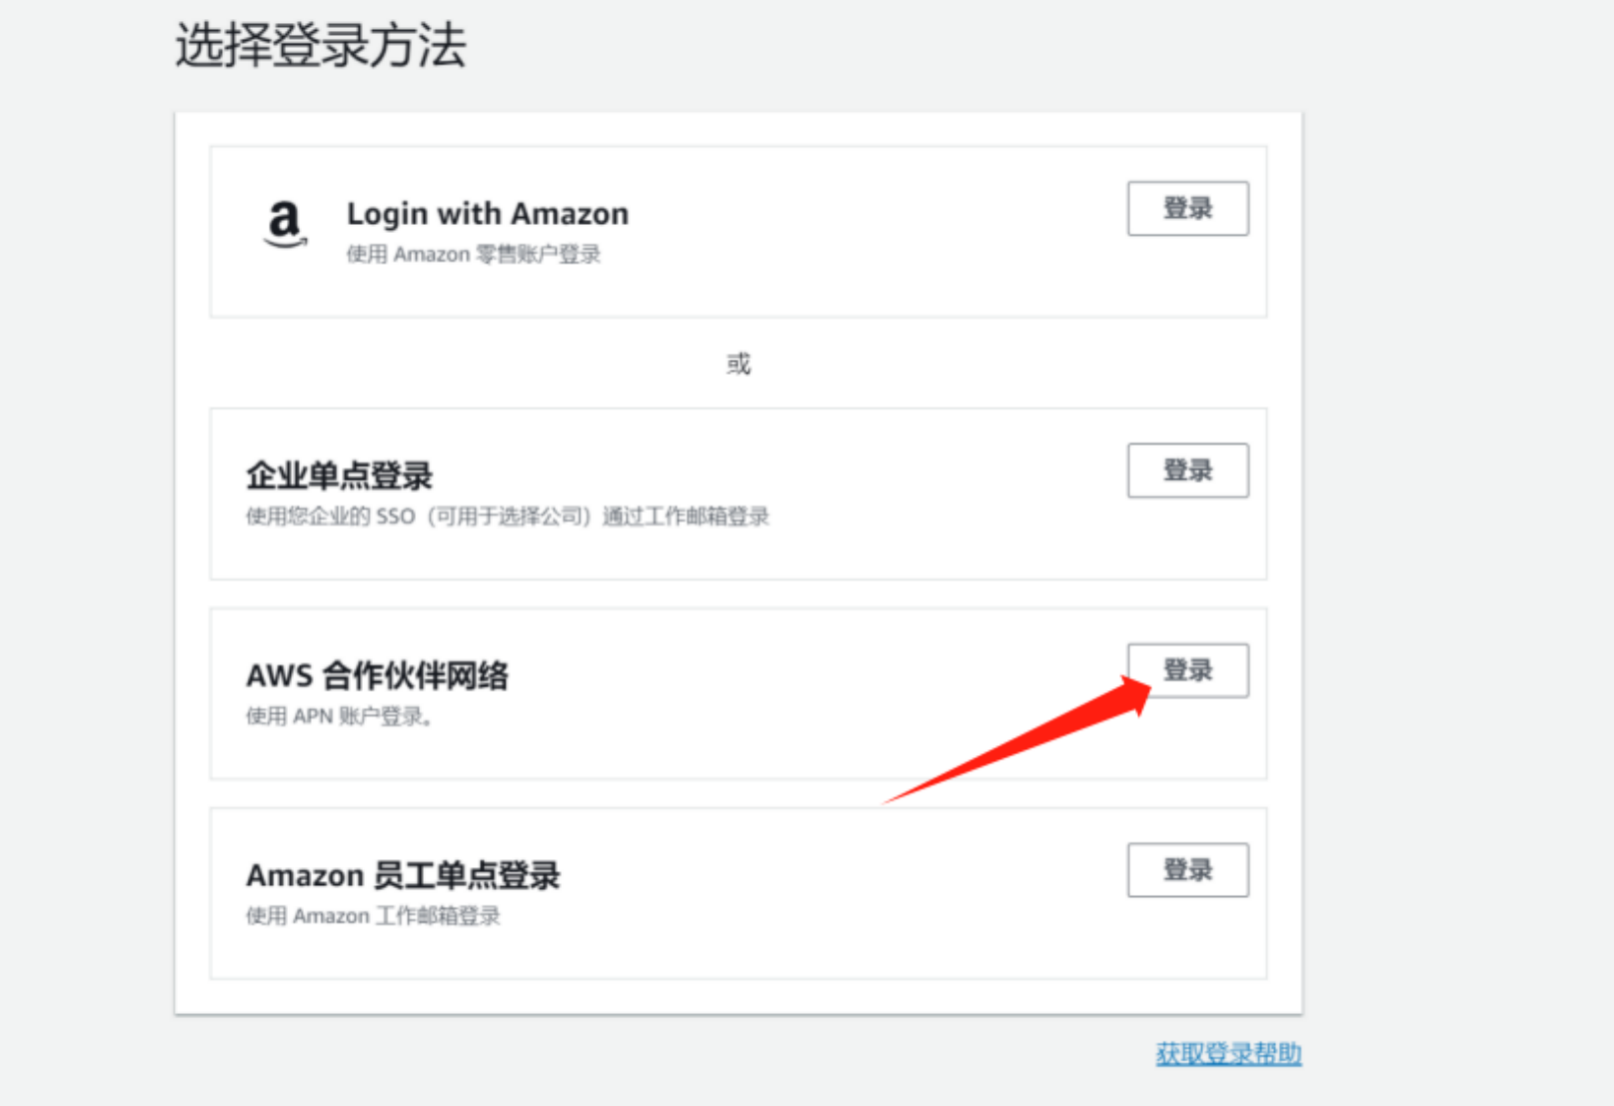Select the Amazon 员工单点登录 heading
1614x1106 pixels.
pyautogui.click(x=403, y=875)
